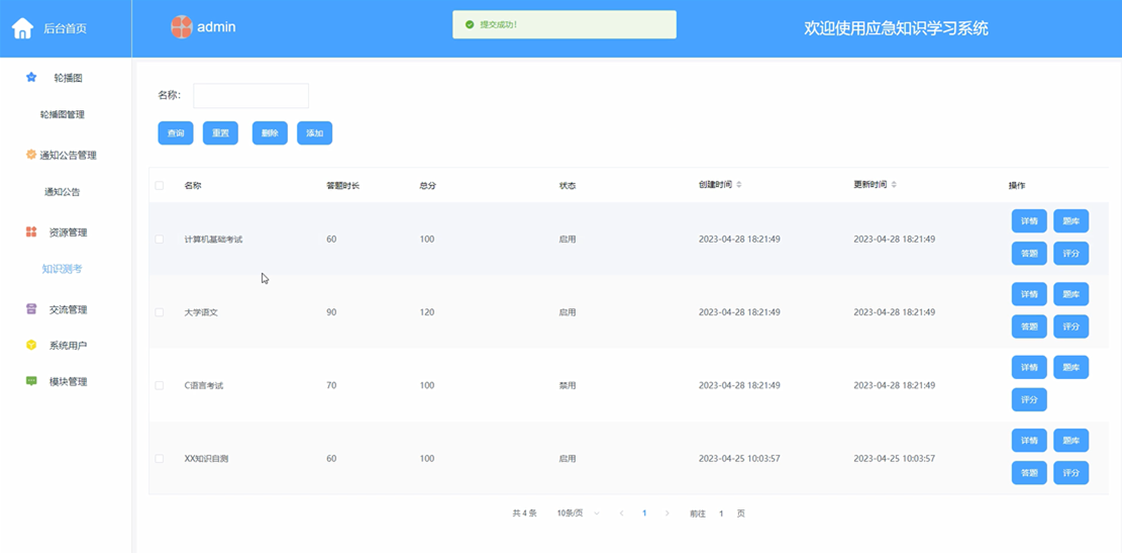Go to 后台首页 from the sidebar header

(x=66, y=28)
